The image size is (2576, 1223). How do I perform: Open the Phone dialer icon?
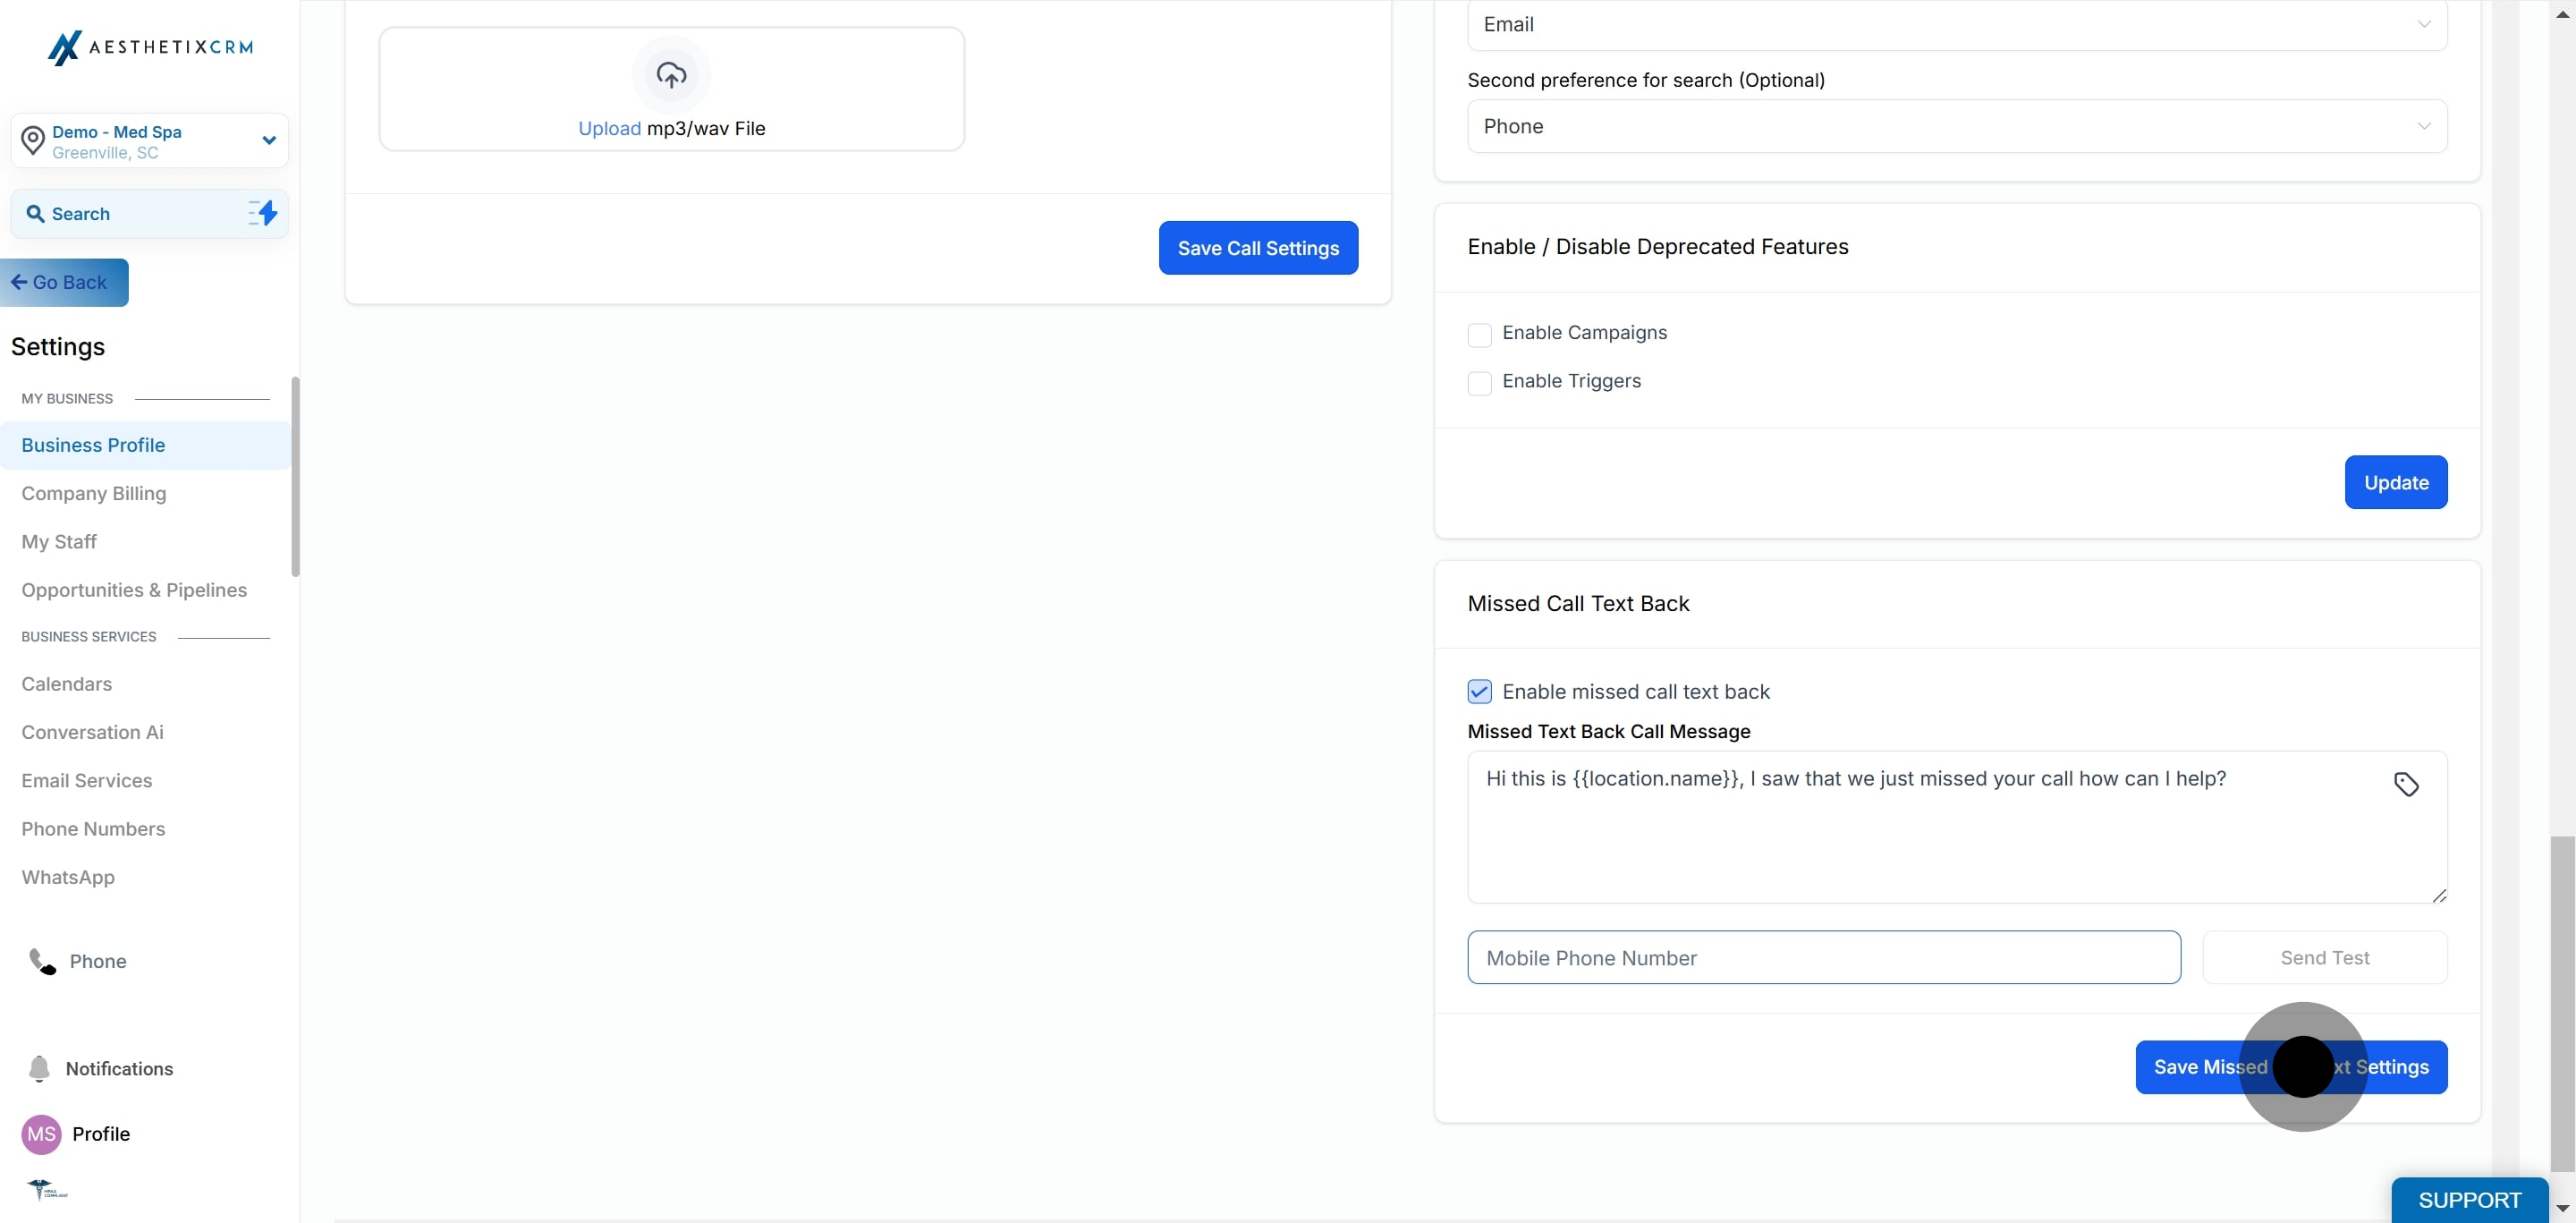click(x=42, y=961)
